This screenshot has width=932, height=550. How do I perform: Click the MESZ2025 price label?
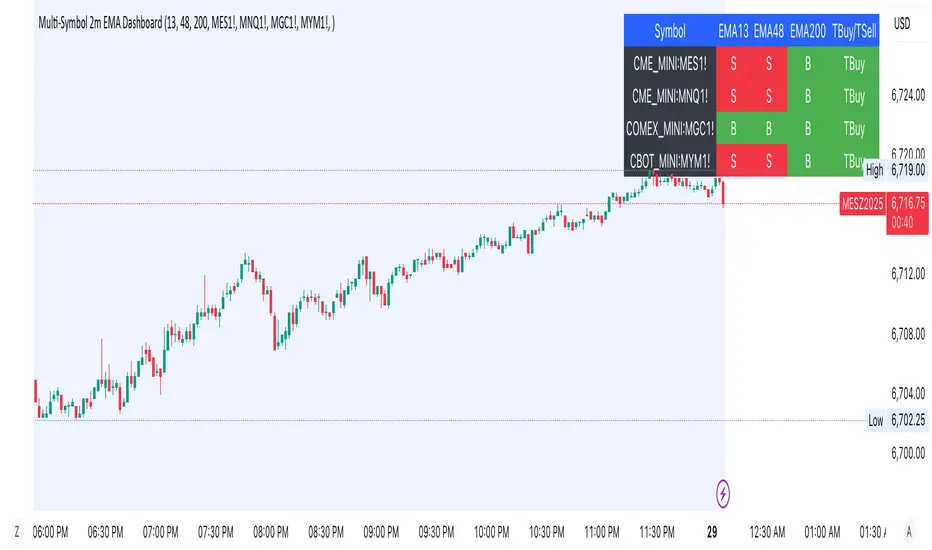(x=863, y=204)
